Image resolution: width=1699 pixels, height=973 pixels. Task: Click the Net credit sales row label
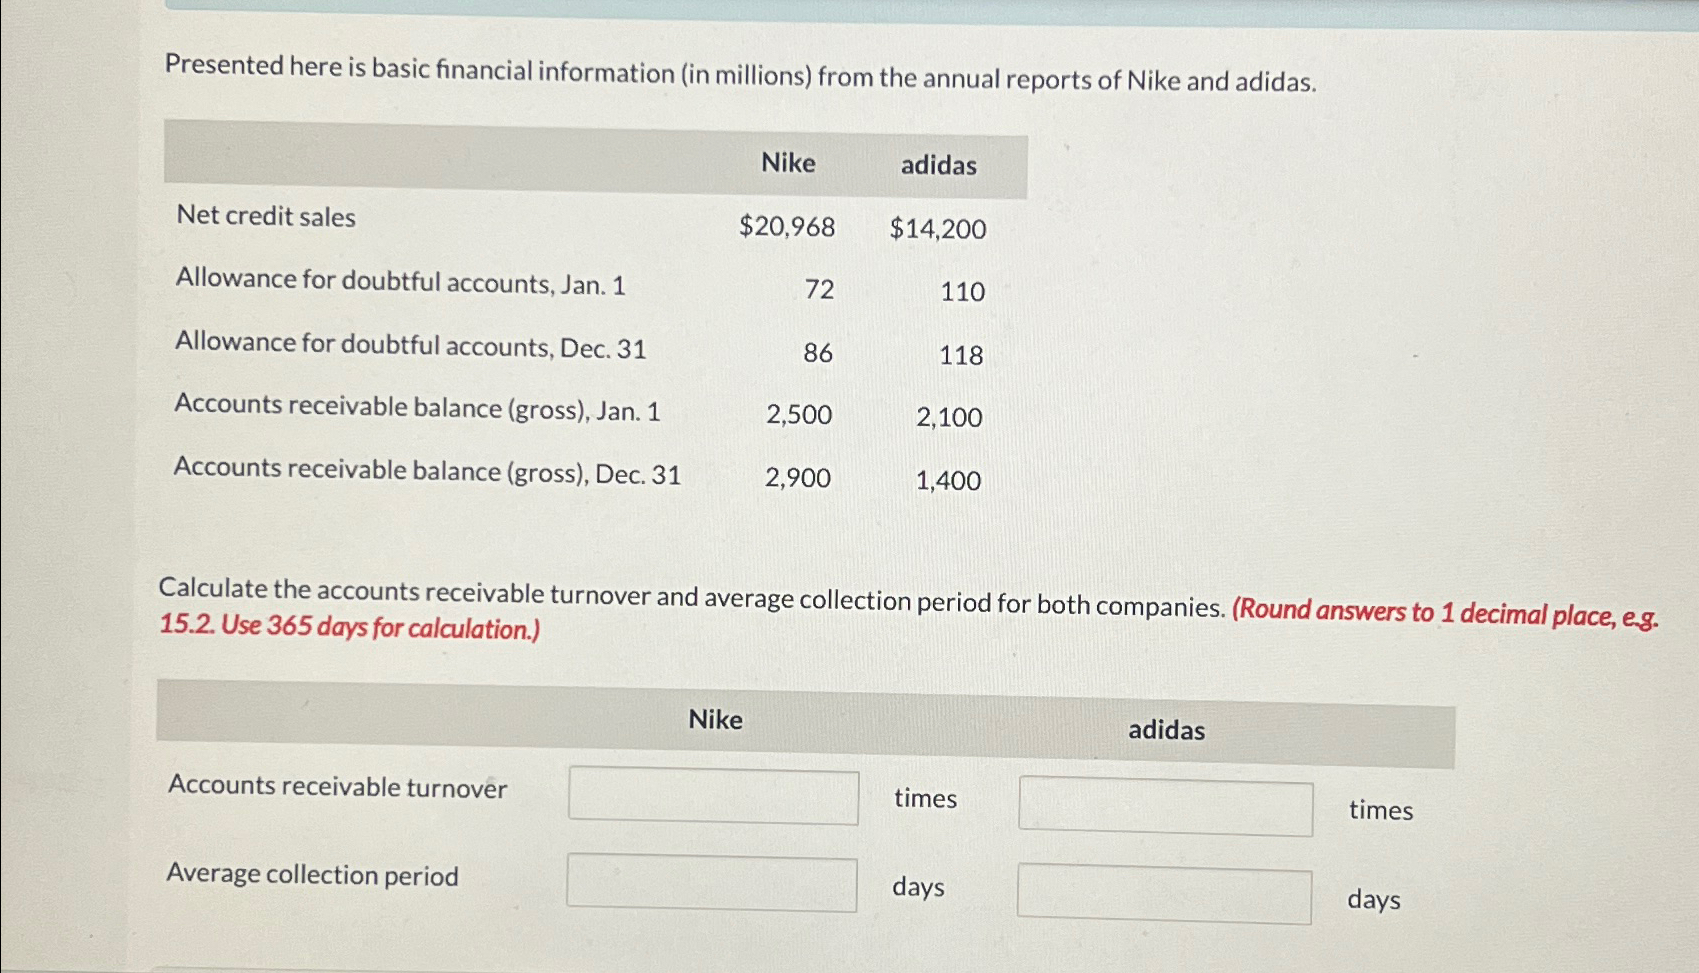pos(264,218)
